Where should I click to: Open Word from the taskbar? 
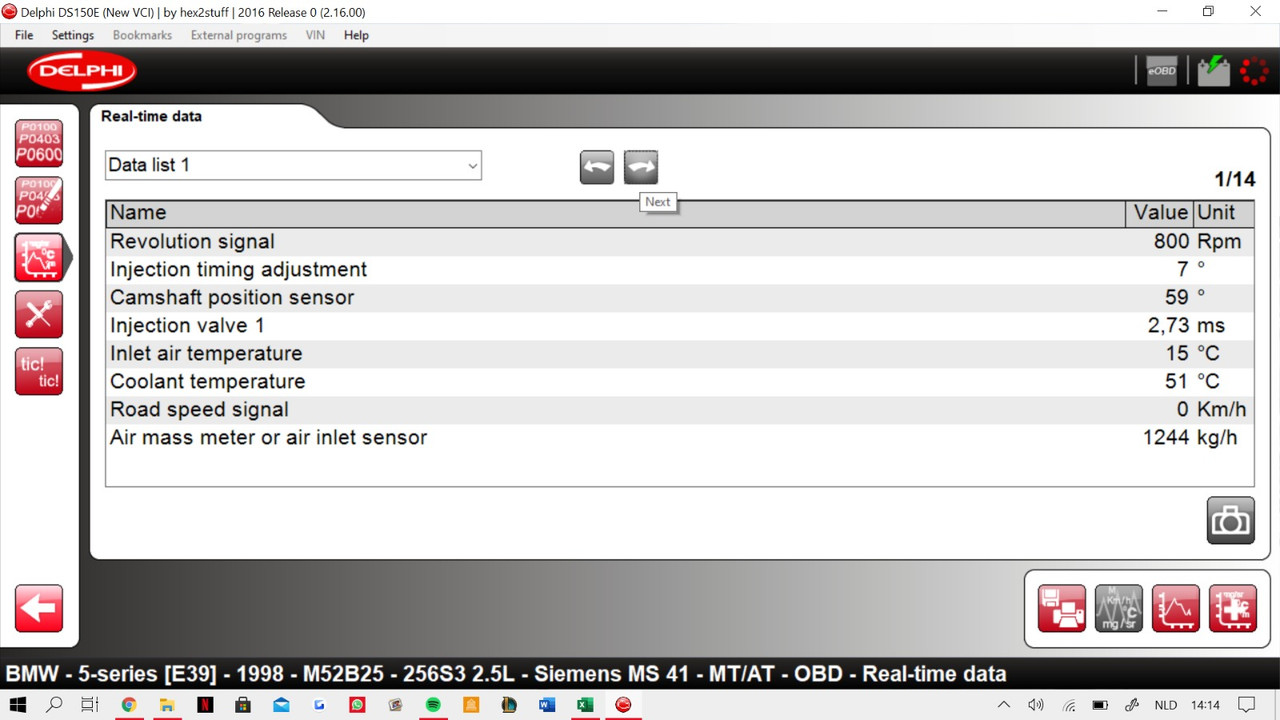coord(547,705)
